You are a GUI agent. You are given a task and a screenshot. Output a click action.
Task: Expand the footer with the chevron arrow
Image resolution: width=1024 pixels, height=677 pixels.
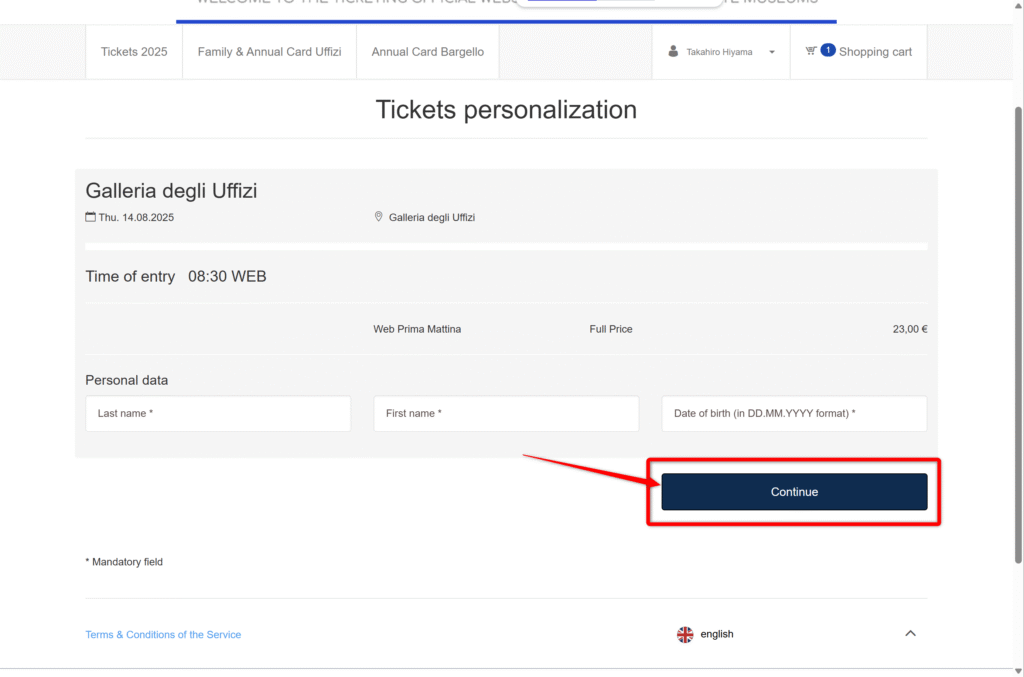click(x=910, y=633)
